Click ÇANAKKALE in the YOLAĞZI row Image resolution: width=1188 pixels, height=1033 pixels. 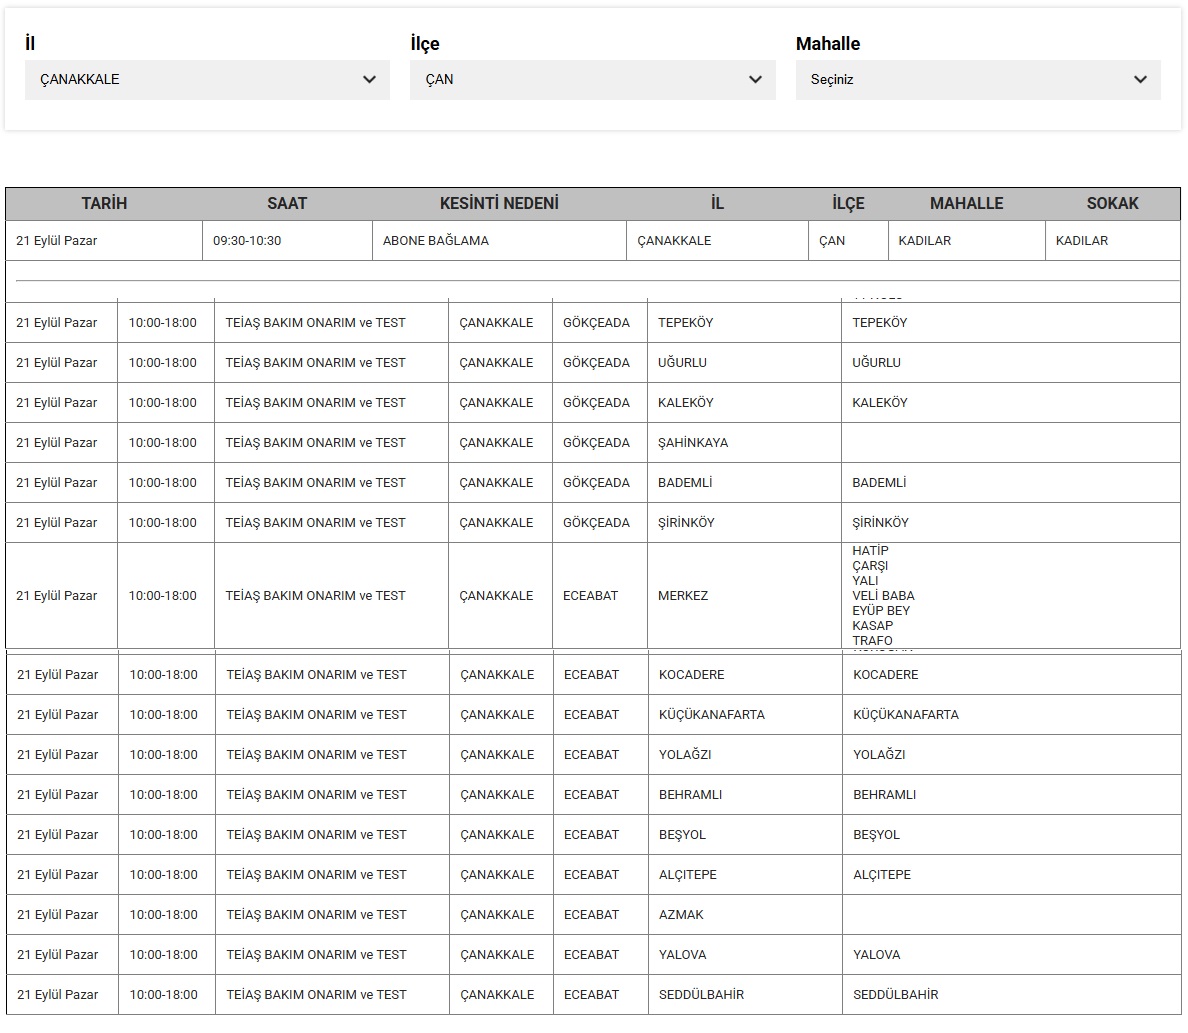[x=497, y=756]
